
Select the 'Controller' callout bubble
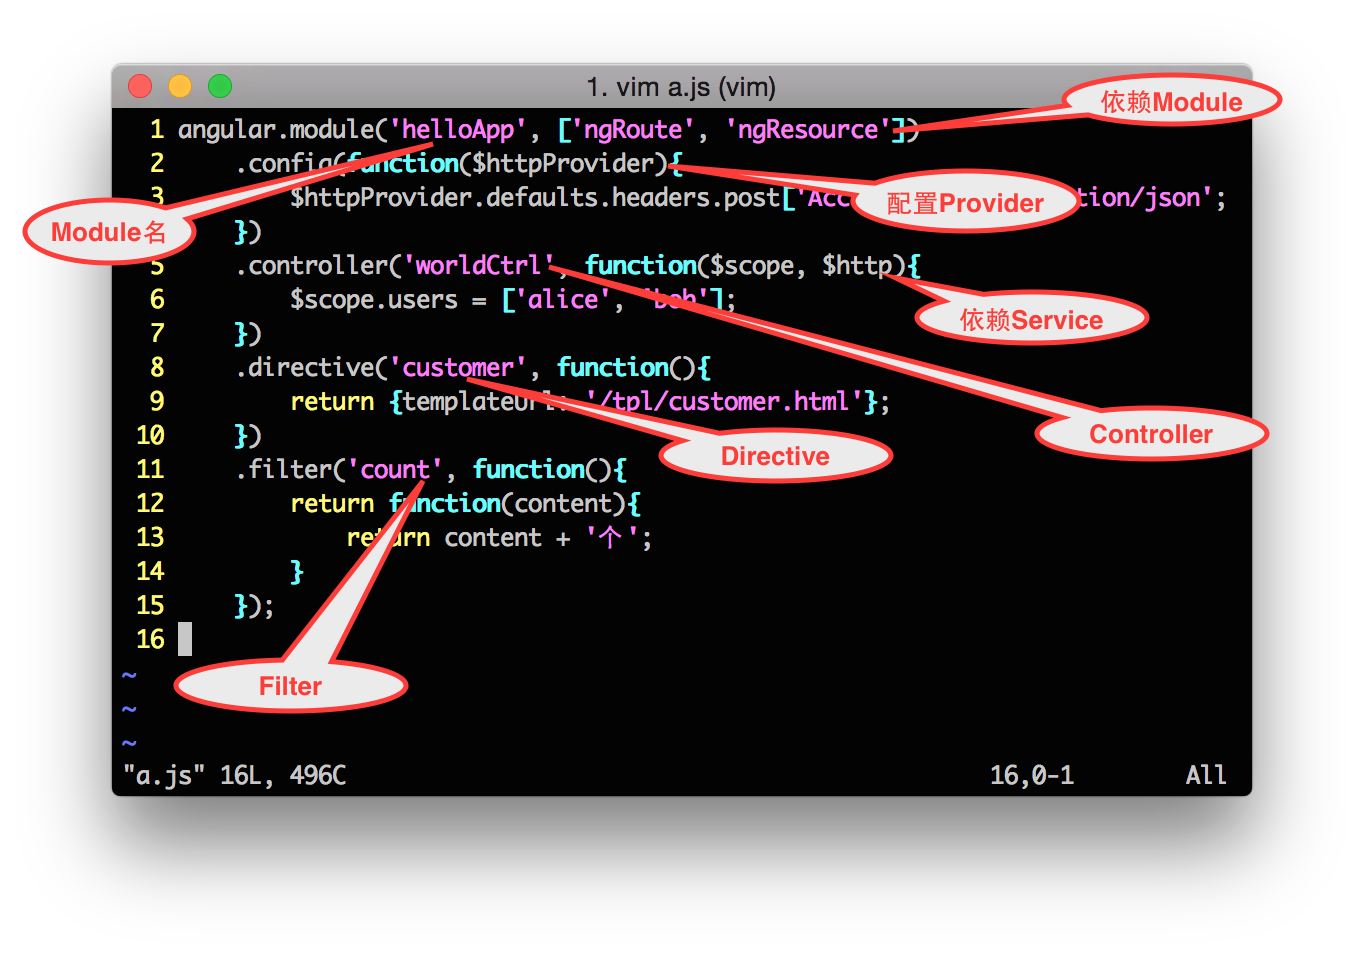pos(1150,434)
